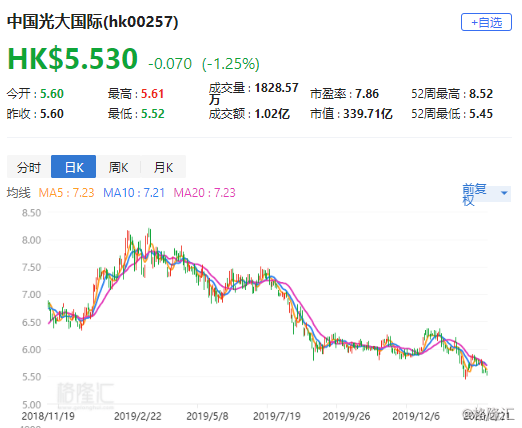The width and height of the screenshot is (522, 428).
Task: Click the 8.50 y-axis label
Action: tap(31, 213)
